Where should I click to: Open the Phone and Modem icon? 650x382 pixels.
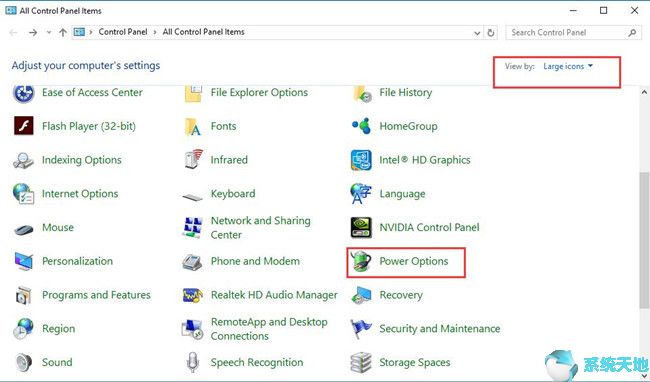(x=193, y=262)
